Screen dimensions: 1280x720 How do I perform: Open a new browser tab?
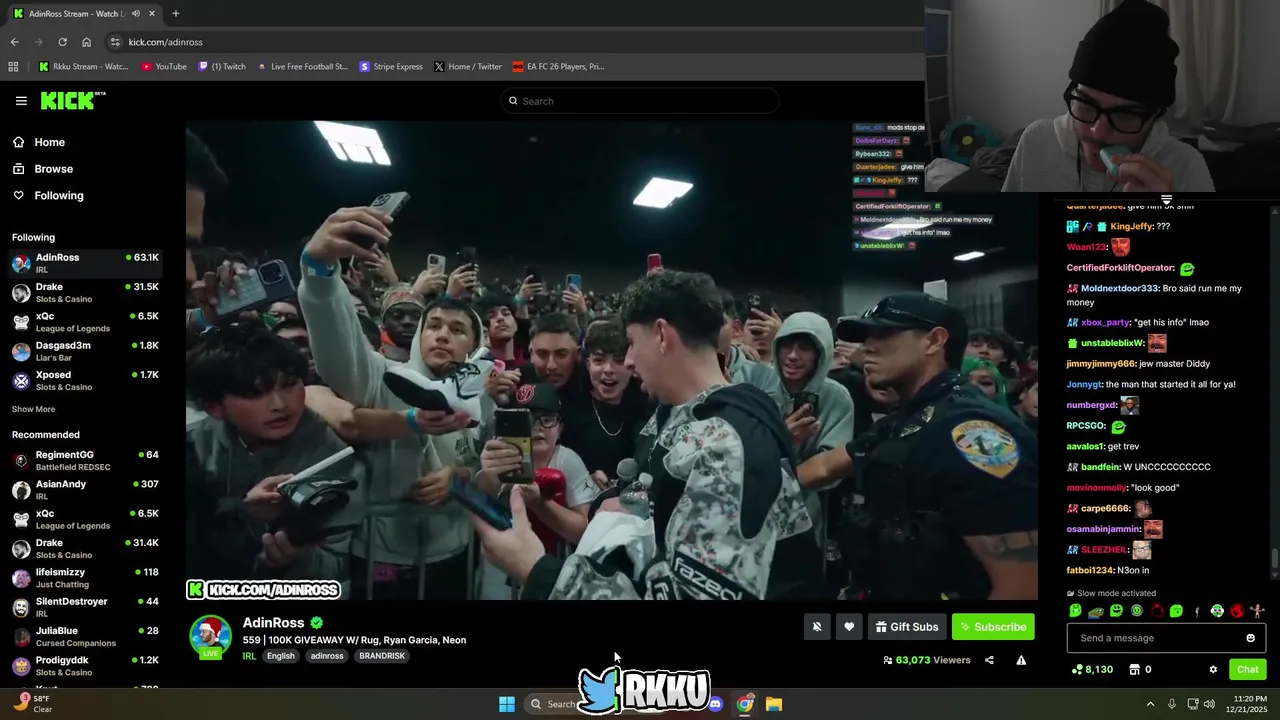pyautogui.click(x=175, y=13)
